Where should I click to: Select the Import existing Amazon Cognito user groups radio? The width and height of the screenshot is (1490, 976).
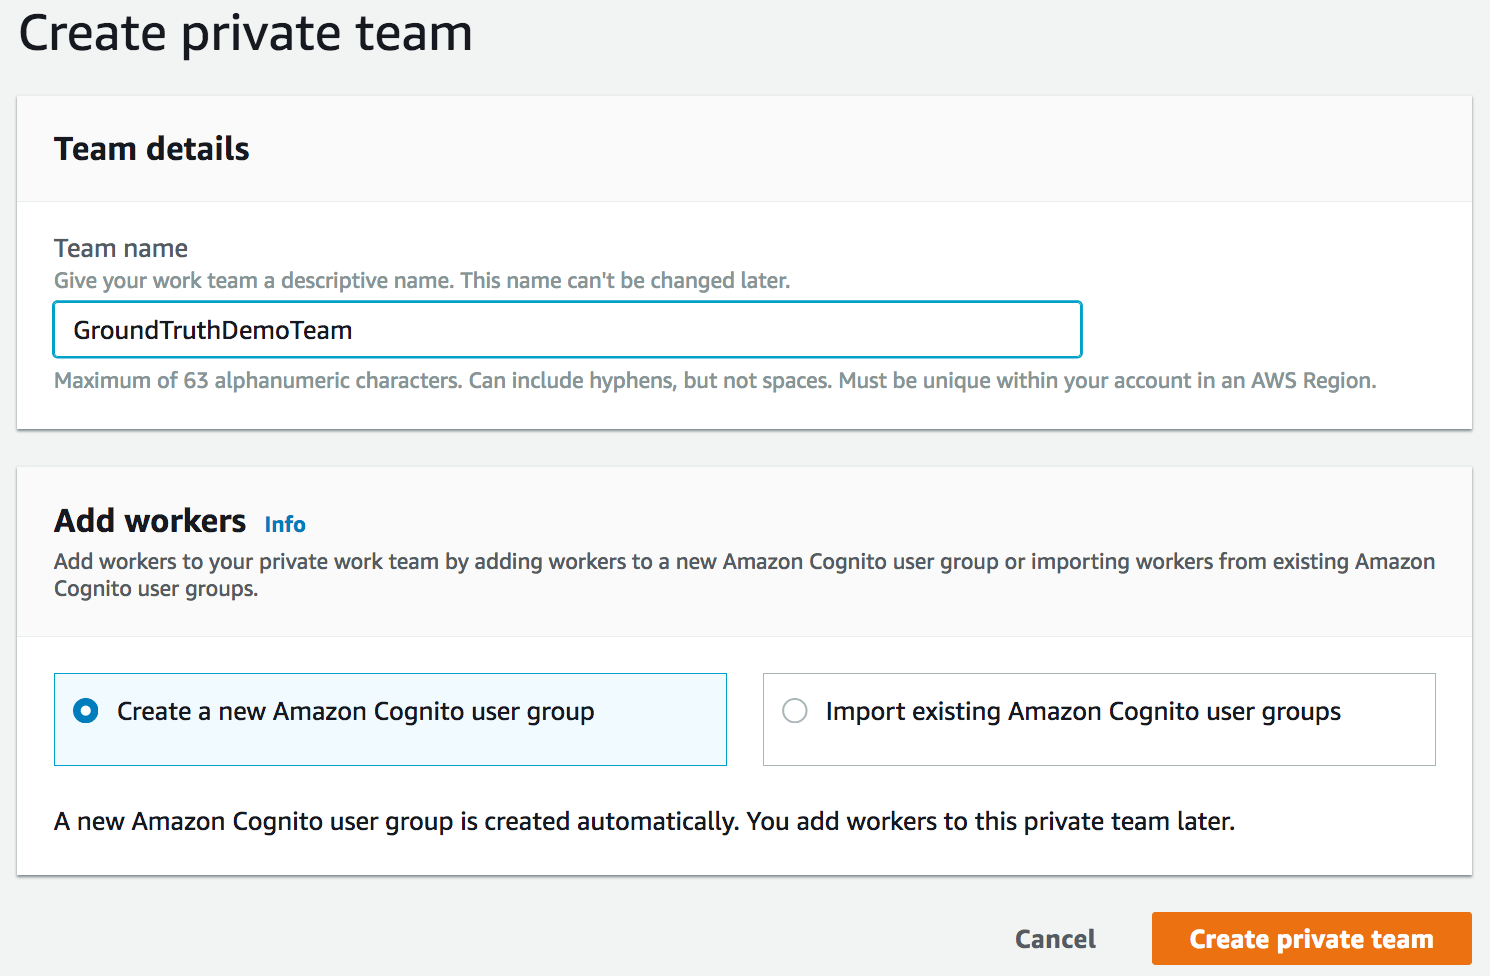click(795, 711)
